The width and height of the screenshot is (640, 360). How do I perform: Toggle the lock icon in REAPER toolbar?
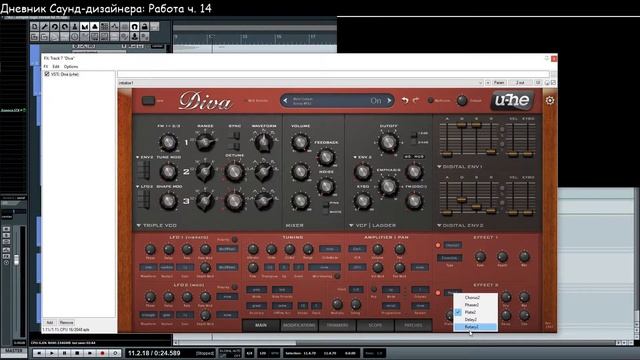point(144,27)
